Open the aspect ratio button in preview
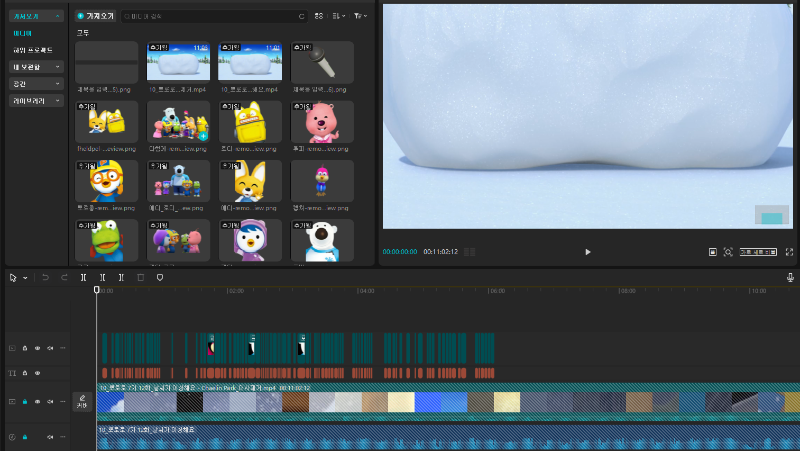800x451 pixels. point(758,252)
